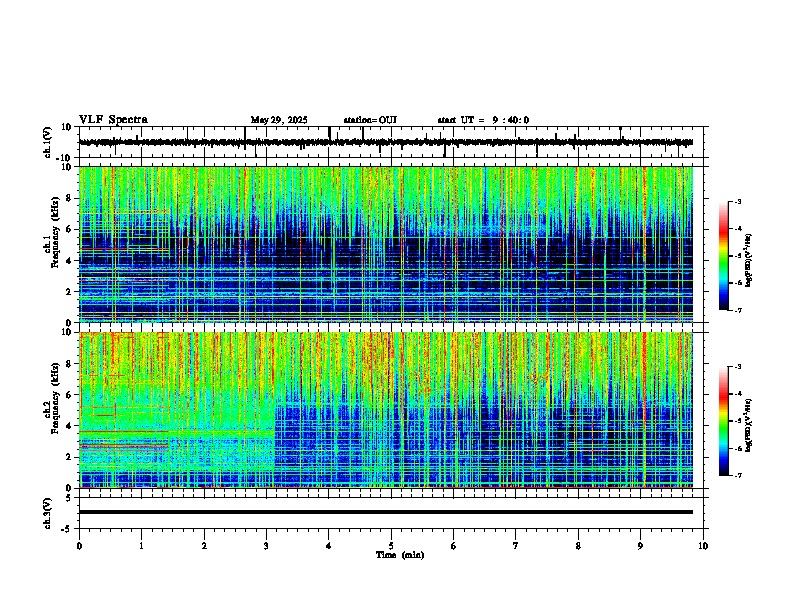The width and height of the screenshot is (792, 612).
Task: Click the time axis tick label "3"
Action: coord(266,546)
